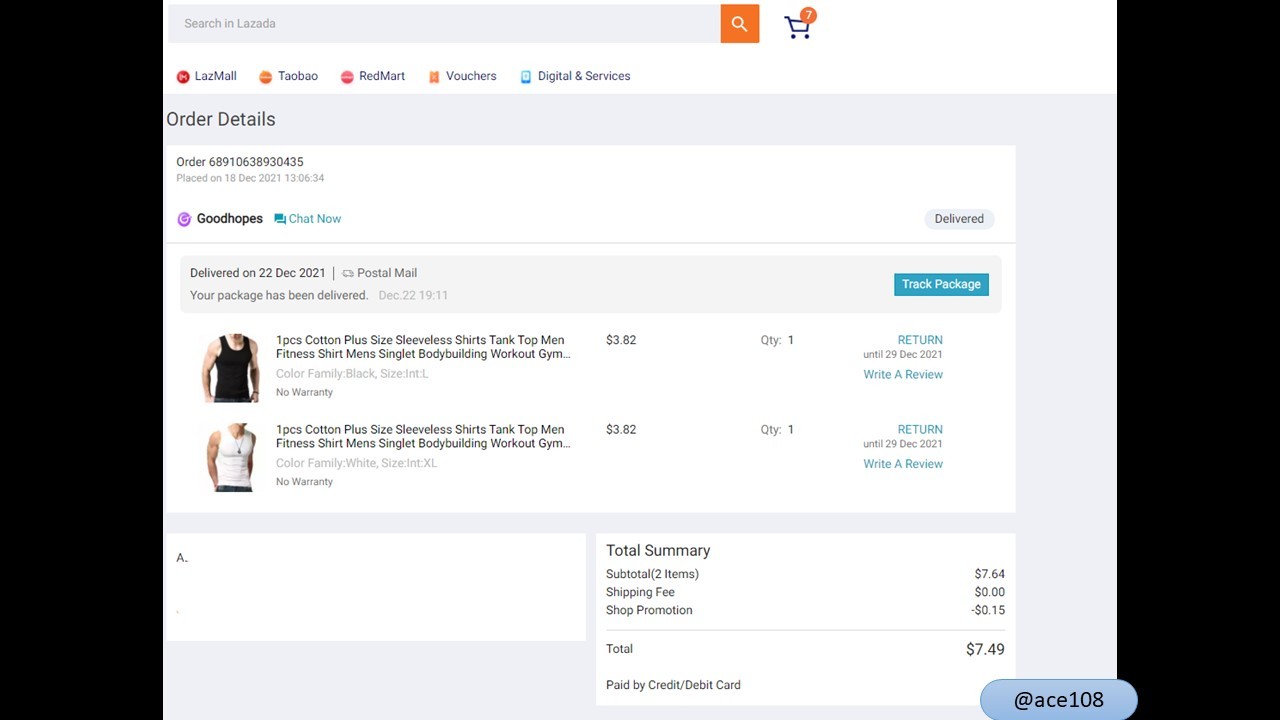Viewport: 1280px width, 720px height.
Task: Click RETURN for the Black tank top
Action: point(920,340)
